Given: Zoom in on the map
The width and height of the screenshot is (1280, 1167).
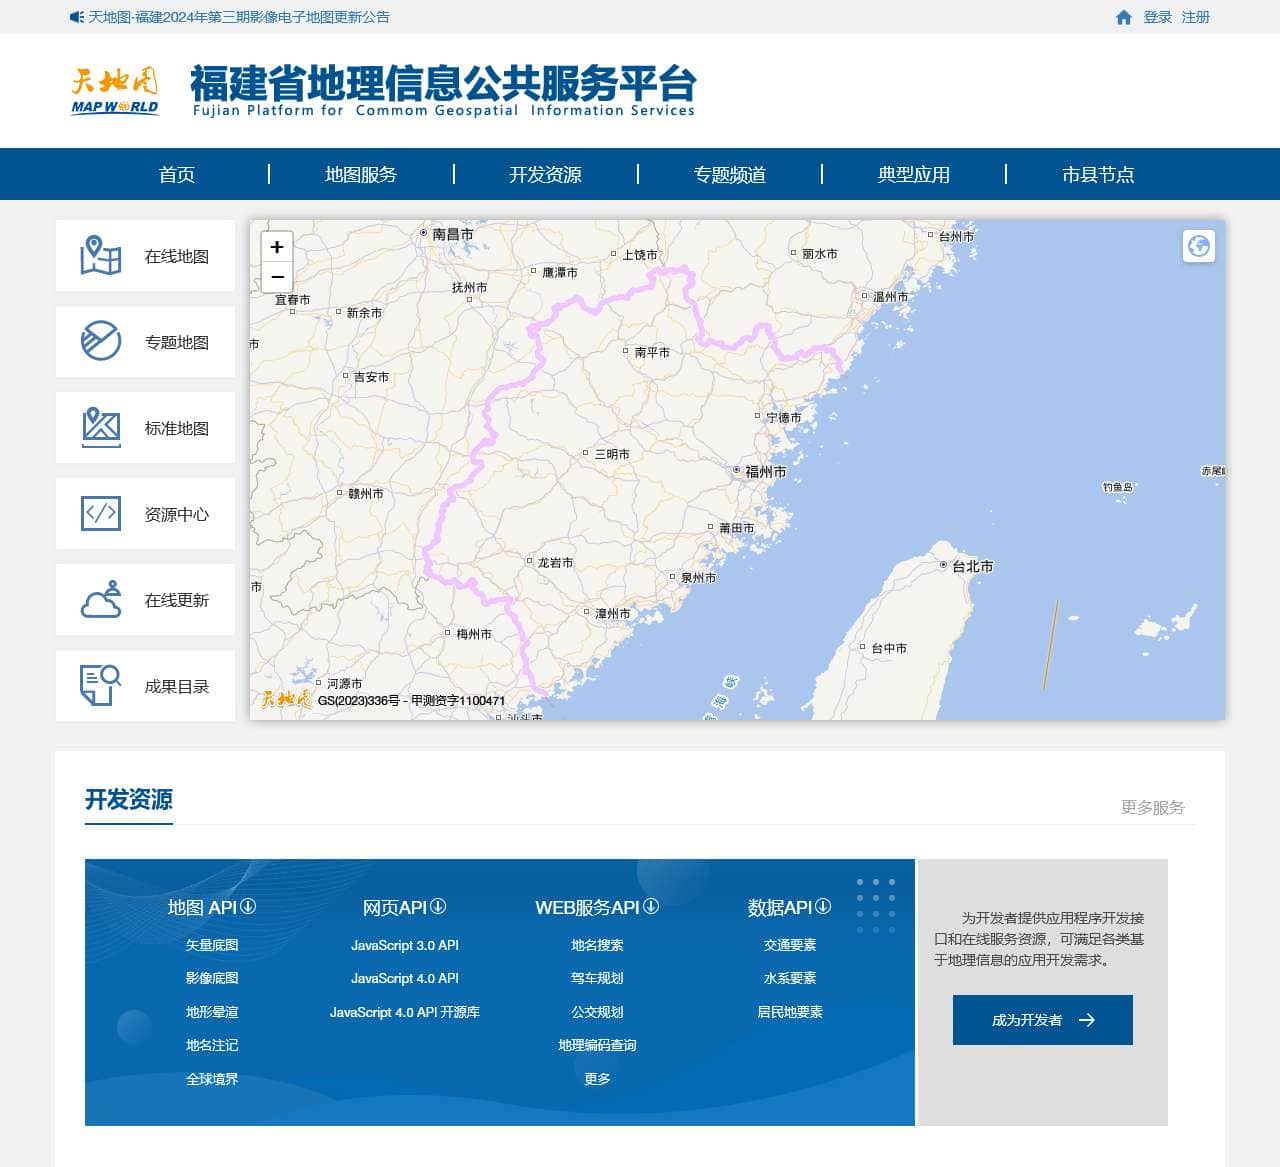Looking at the screenshot, I should pyautogui.click(x=277, y=247).
